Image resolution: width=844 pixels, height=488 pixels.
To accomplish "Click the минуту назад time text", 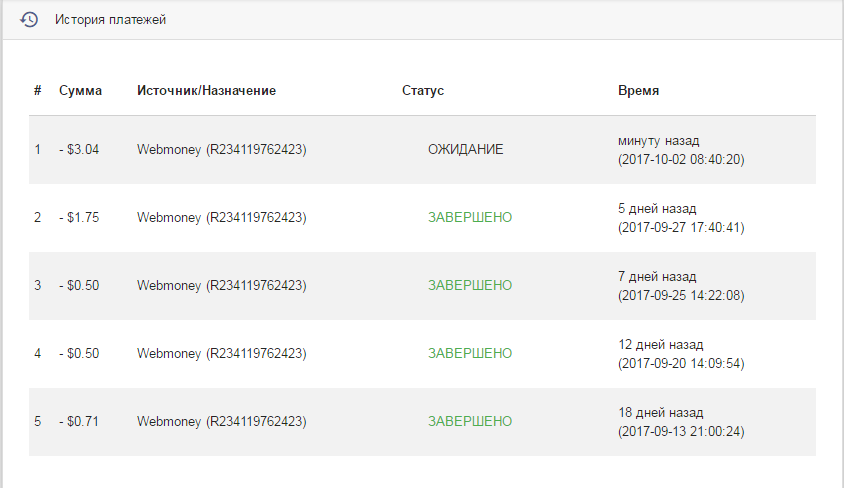I will tap(659, 141).
